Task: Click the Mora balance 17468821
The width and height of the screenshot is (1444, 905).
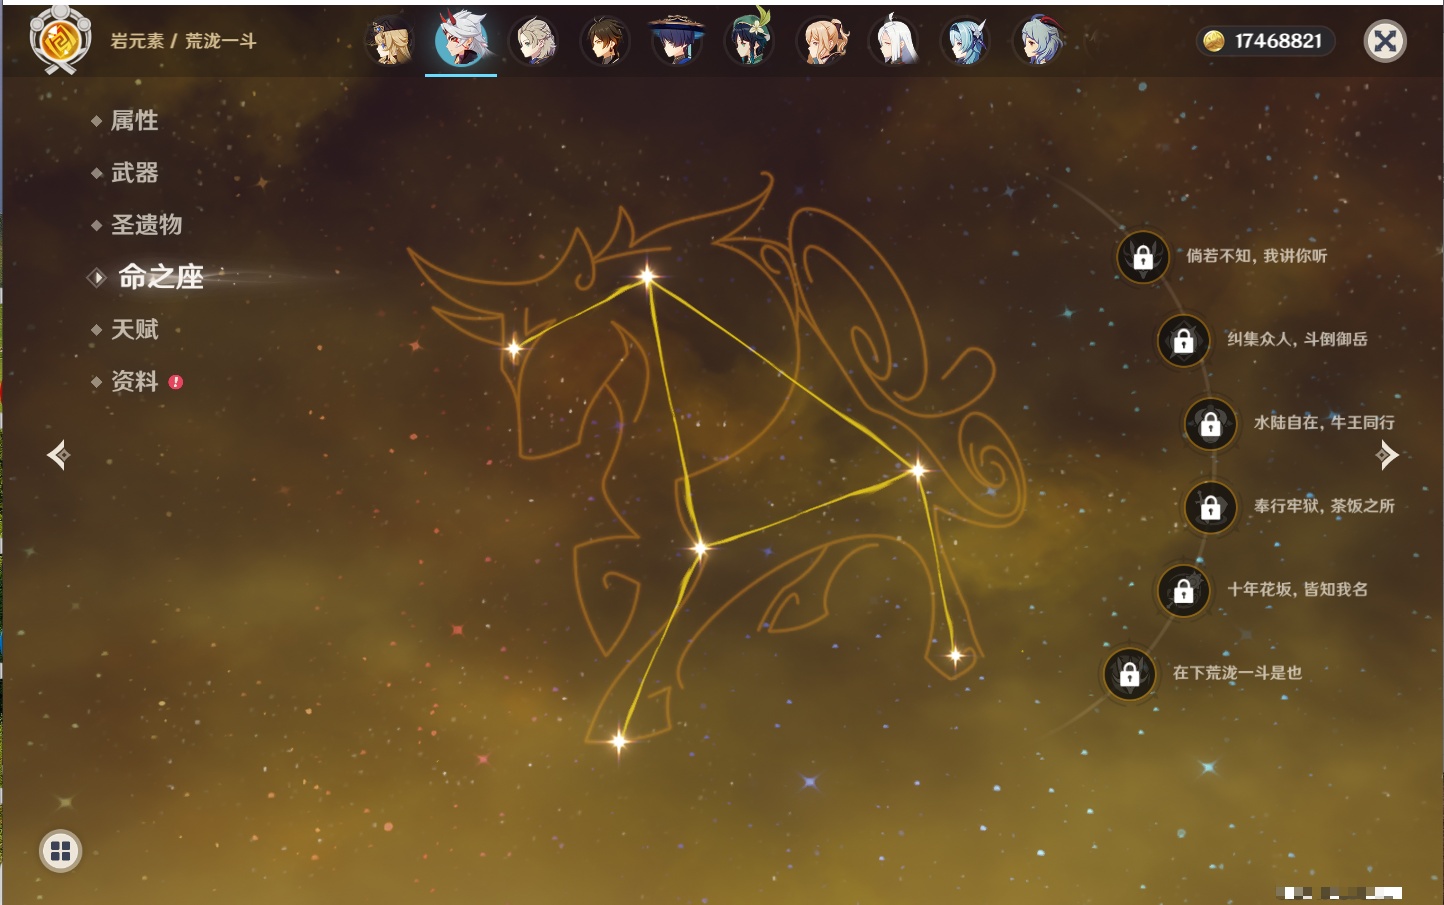Action: [x=1278, y=41]
